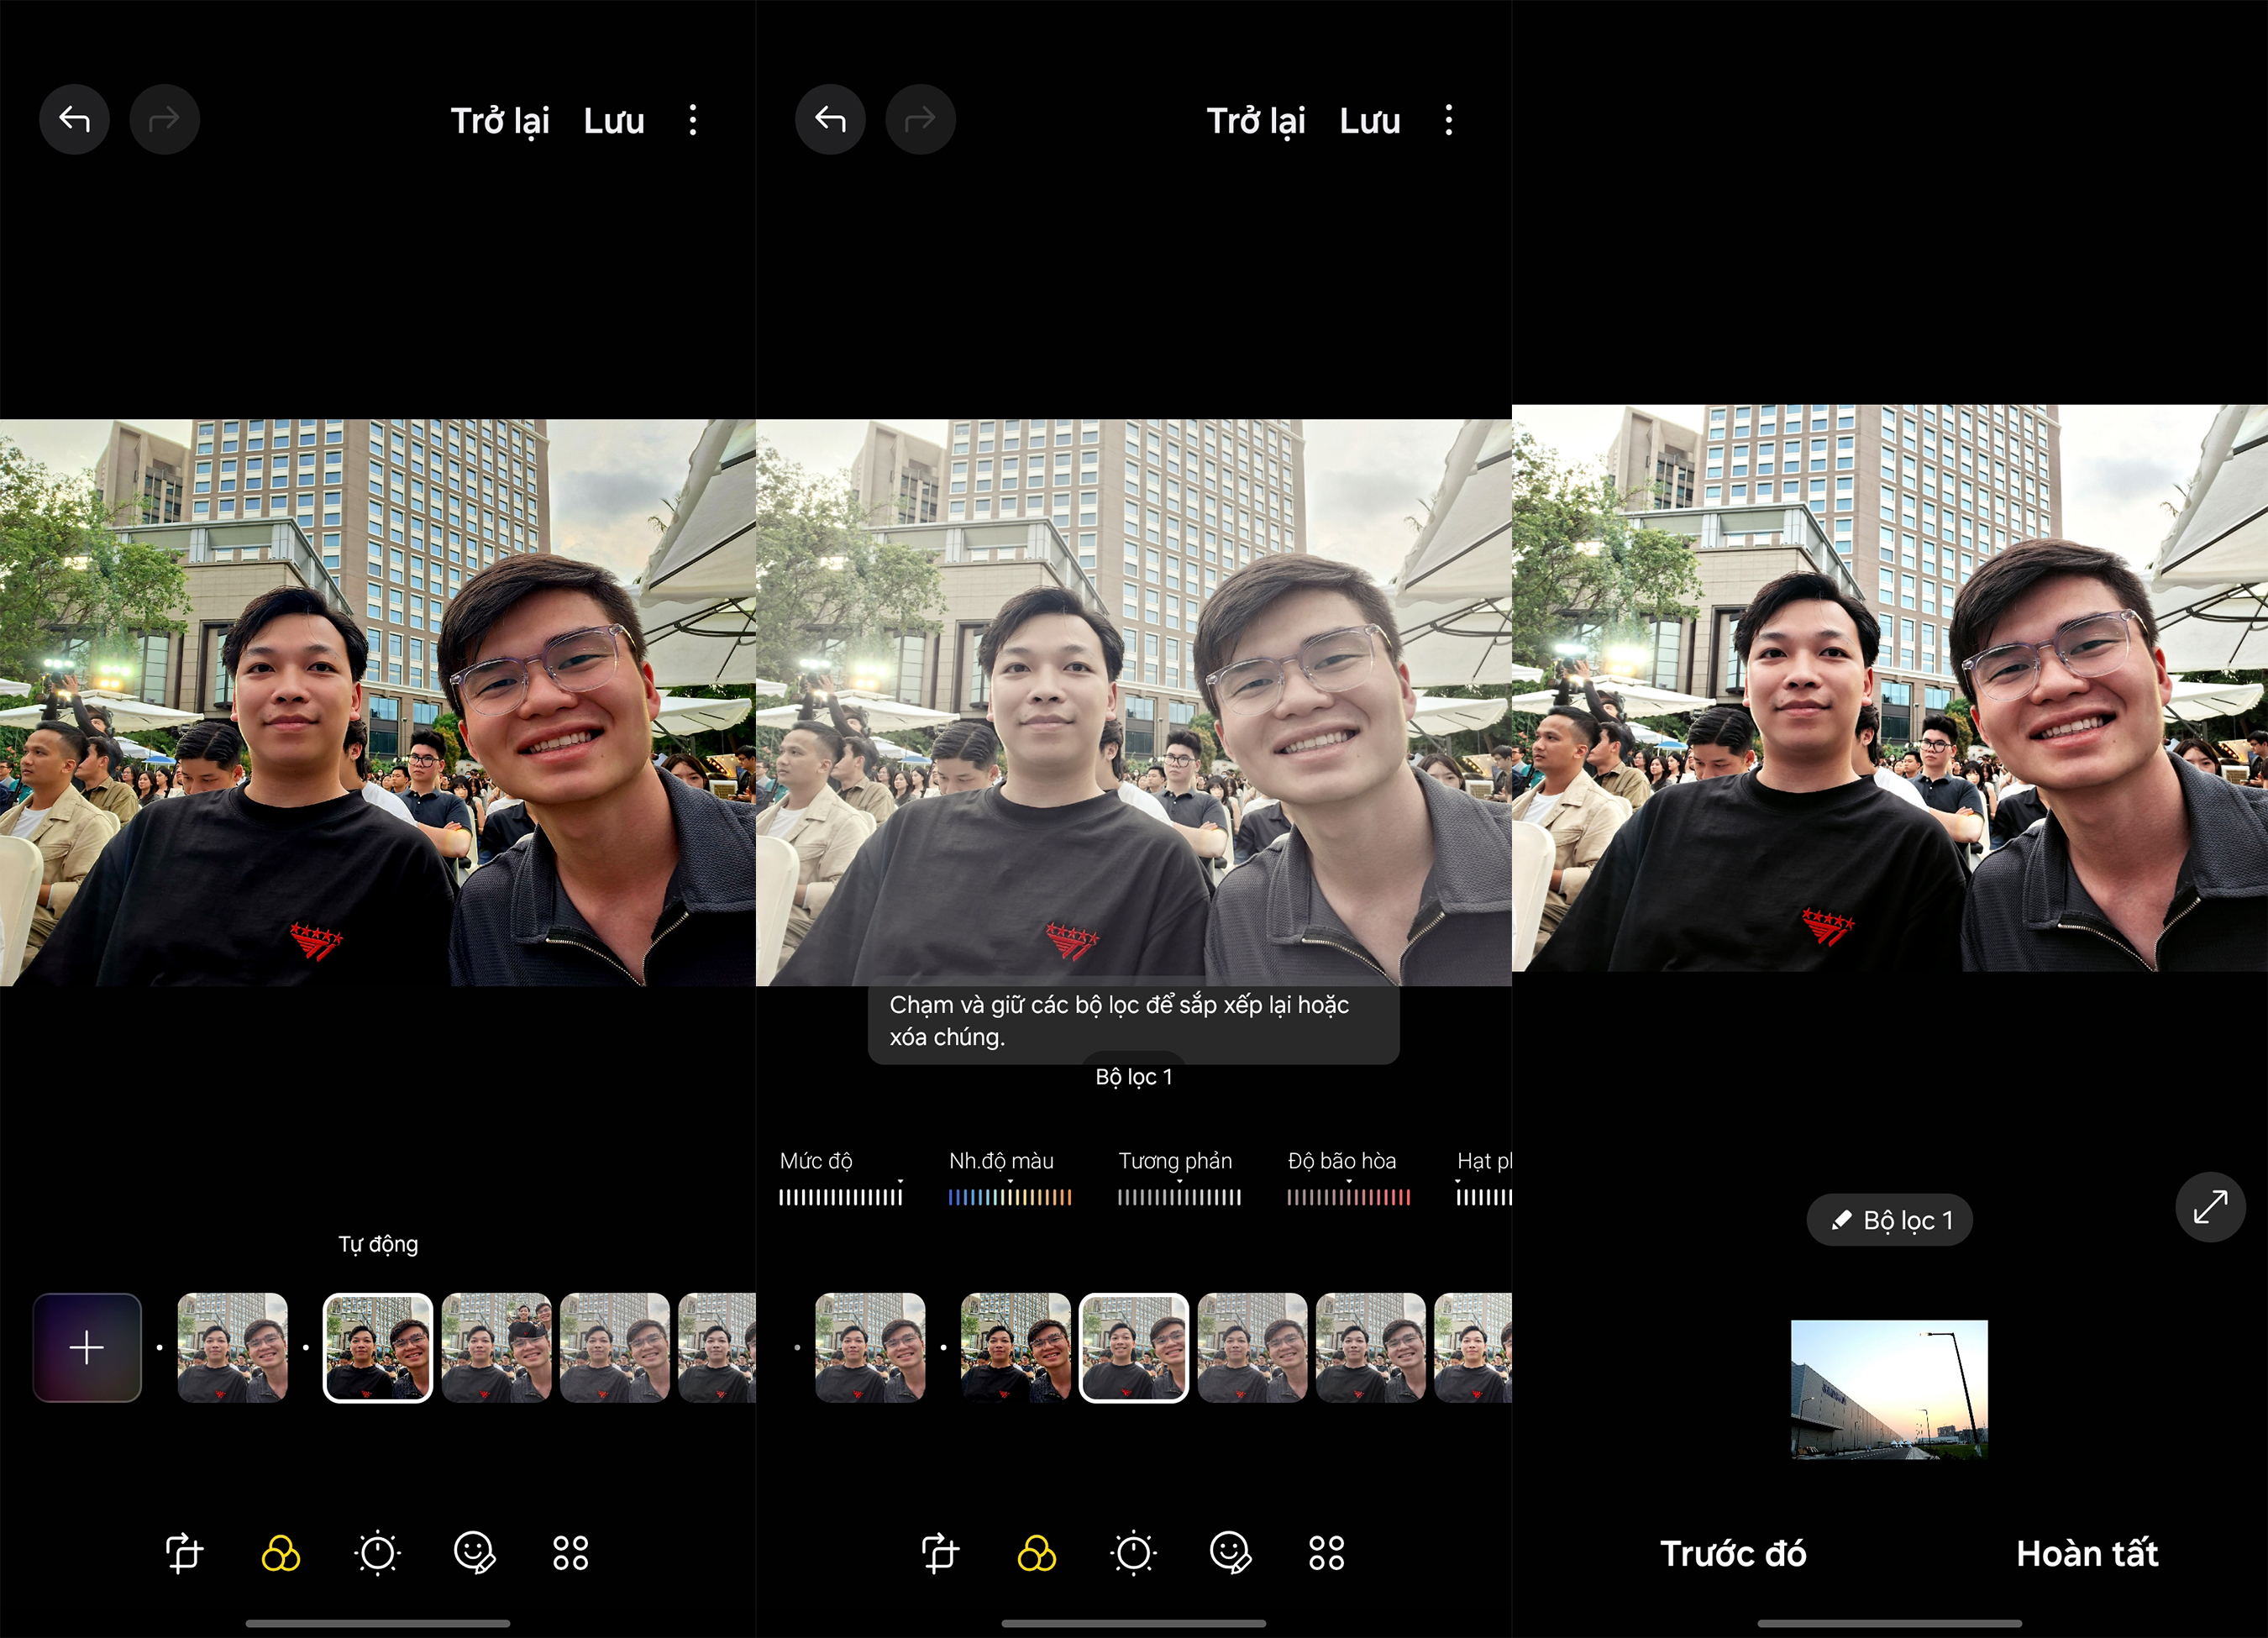The width and height of the screenshot is (2268, 1638).
Task: Open brightness adjustment tool in left panel
Action: click(378, 1553)
